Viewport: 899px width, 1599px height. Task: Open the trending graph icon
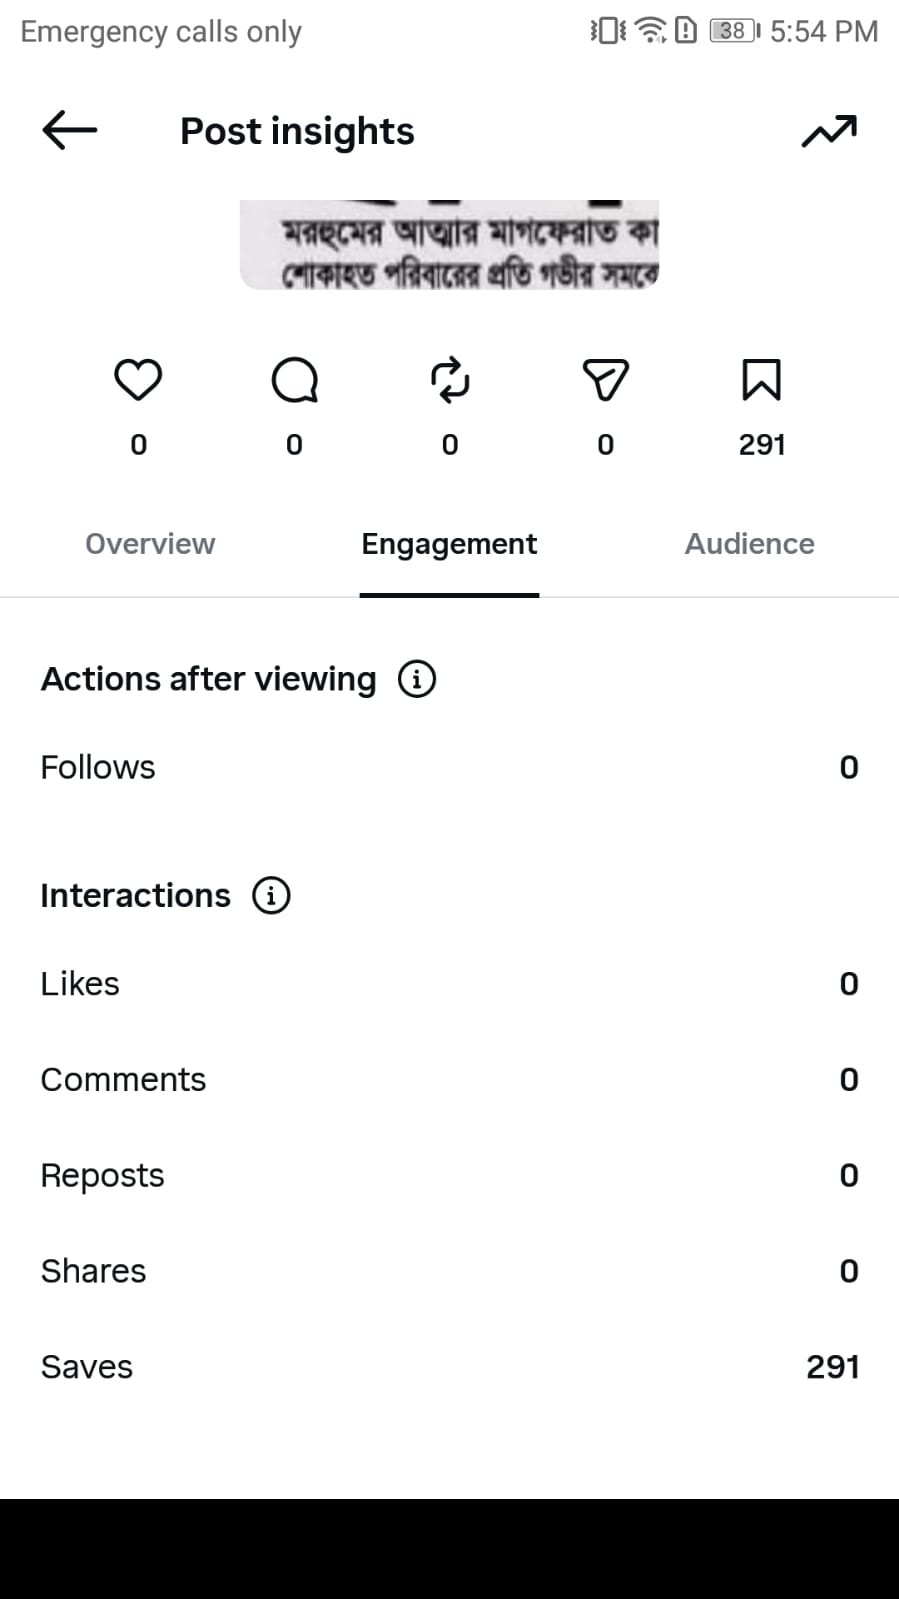click(x=829, y=131)
